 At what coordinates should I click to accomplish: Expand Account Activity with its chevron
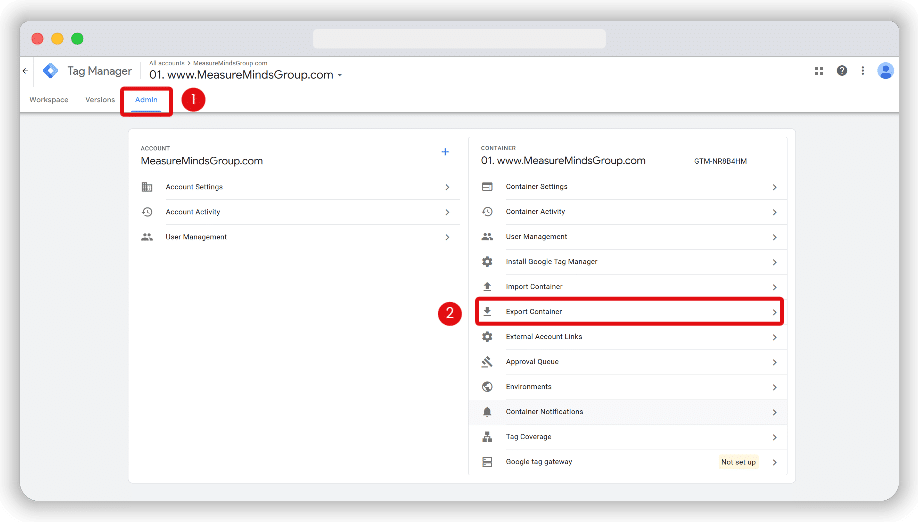click(447, 212)
